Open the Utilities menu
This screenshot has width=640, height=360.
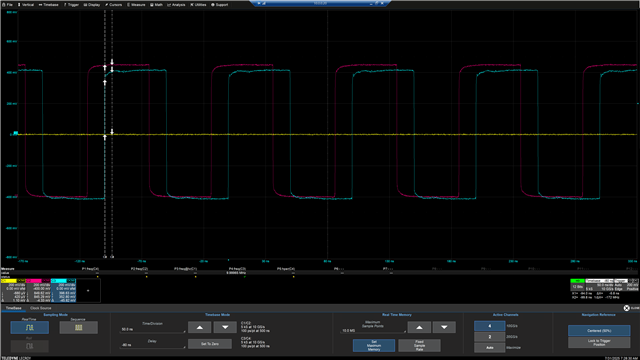click(198, 4)
